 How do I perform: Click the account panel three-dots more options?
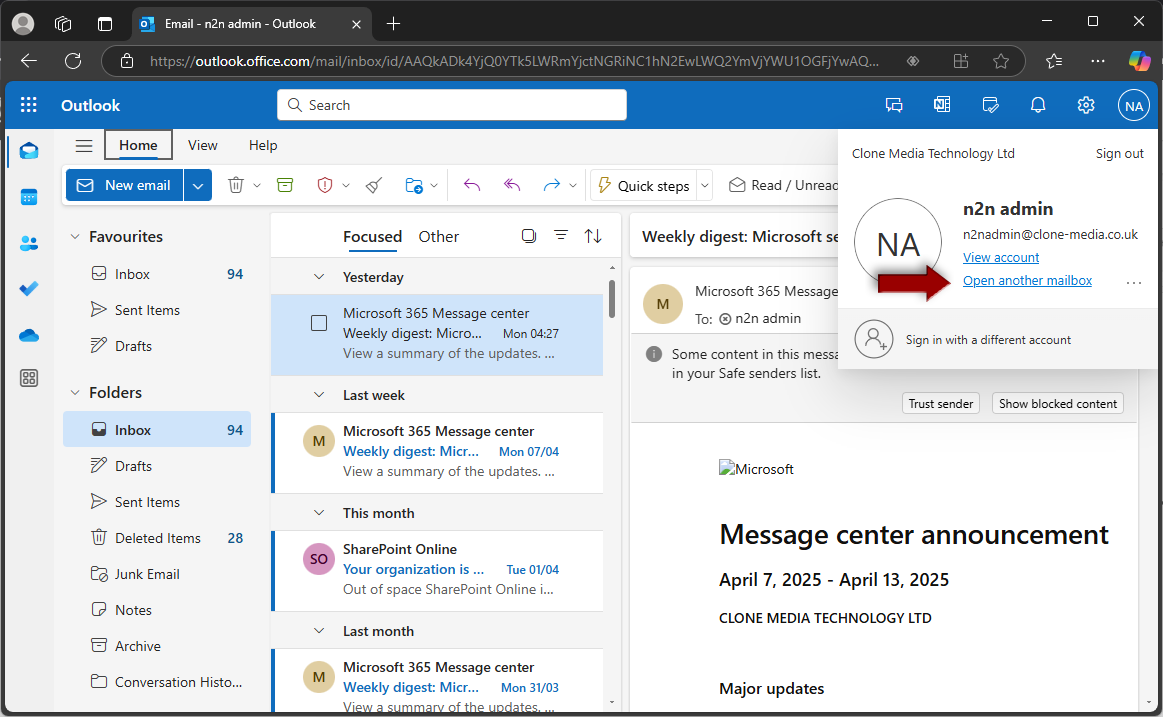(x=1133, y=282)
